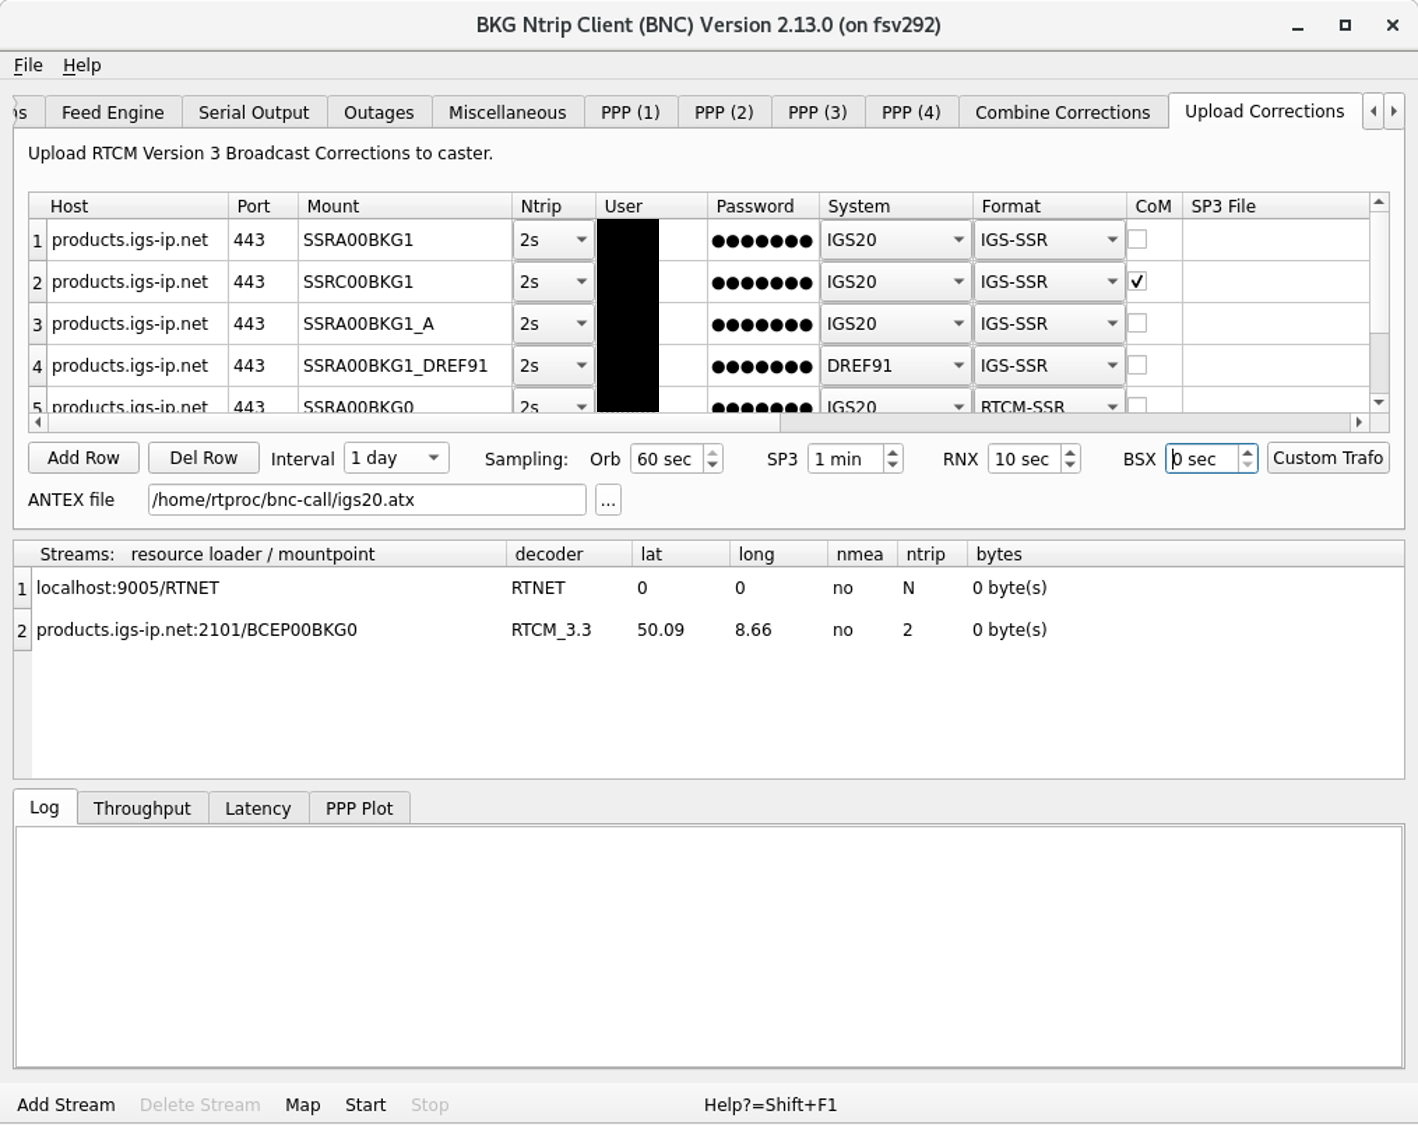This screenshot has height=1125, width=1418.
Task: Decrease the SP3 sampling spinner value
Action: click(x=893, y=465)
